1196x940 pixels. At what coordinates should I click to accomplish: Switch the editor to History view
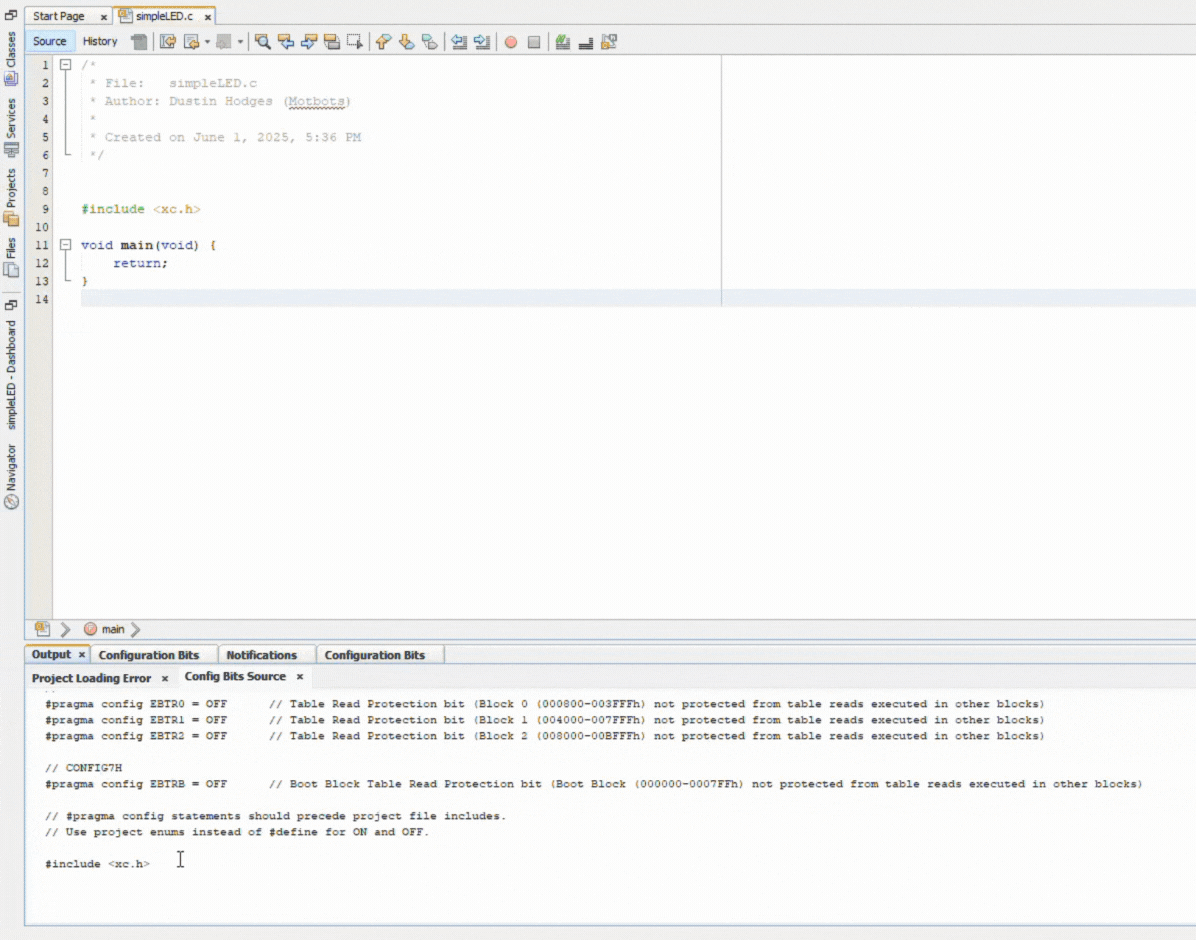tap(100, 41)
